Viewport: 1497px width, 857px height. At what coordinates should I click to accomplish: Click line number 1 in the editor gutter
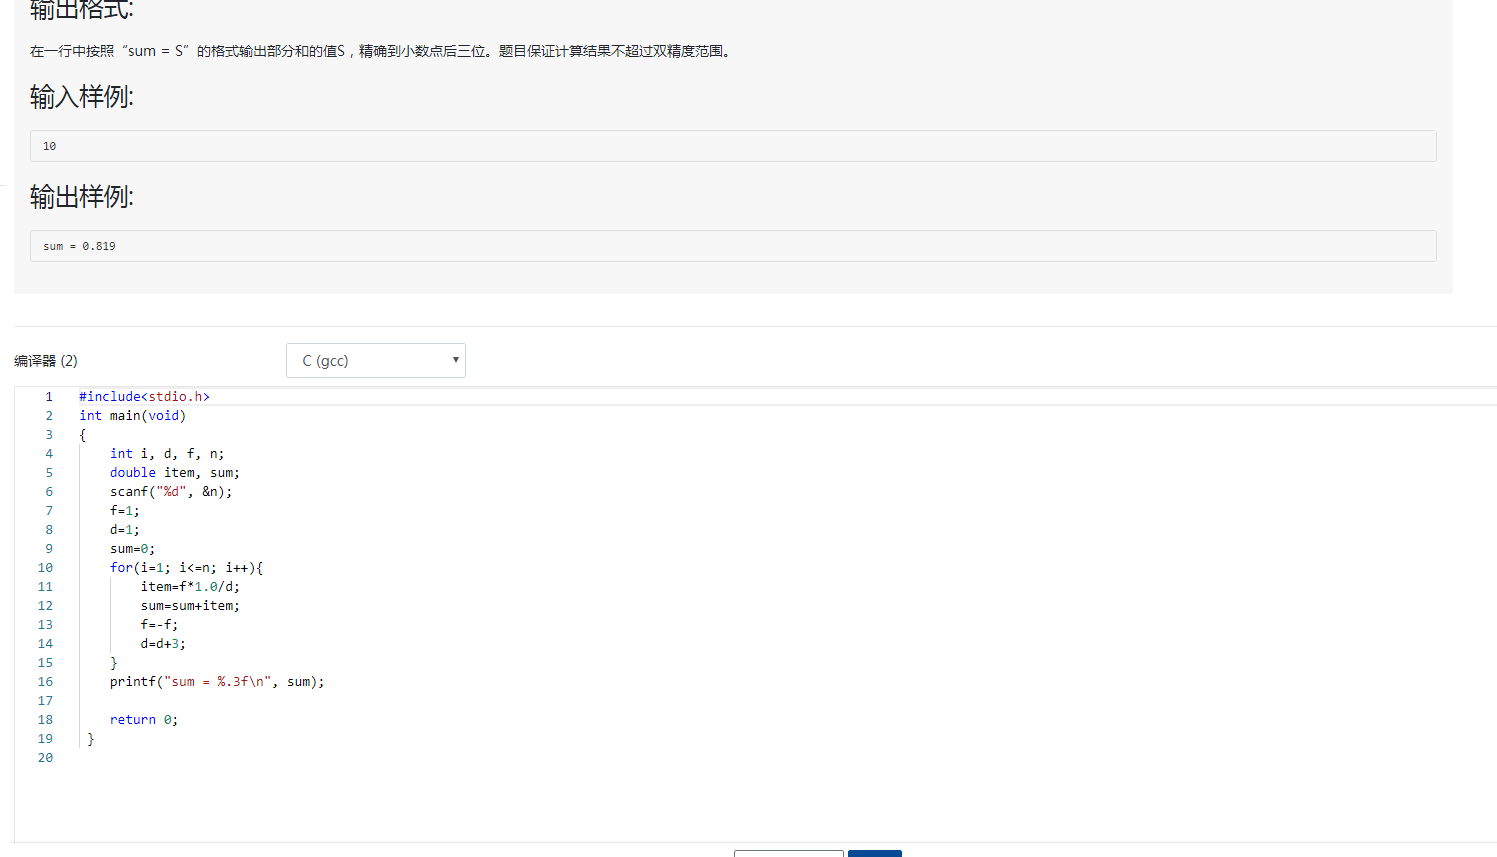point(49,397)
